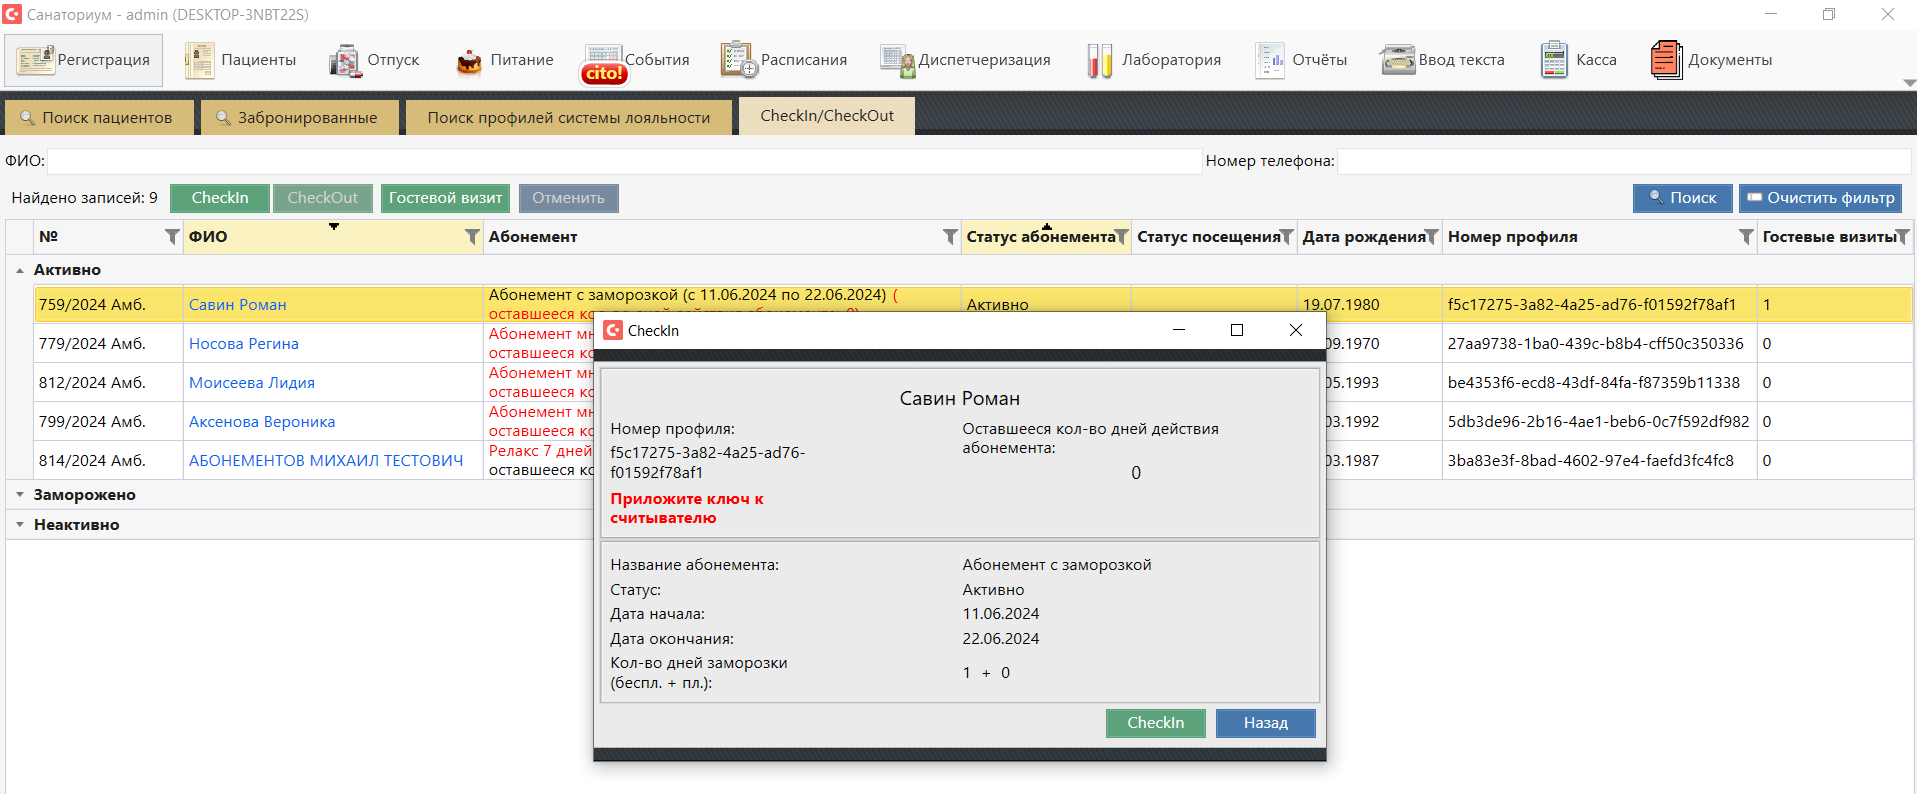1917x794 pixels.
Task: Expand the Заморожено group
Action: pos(20,495)
